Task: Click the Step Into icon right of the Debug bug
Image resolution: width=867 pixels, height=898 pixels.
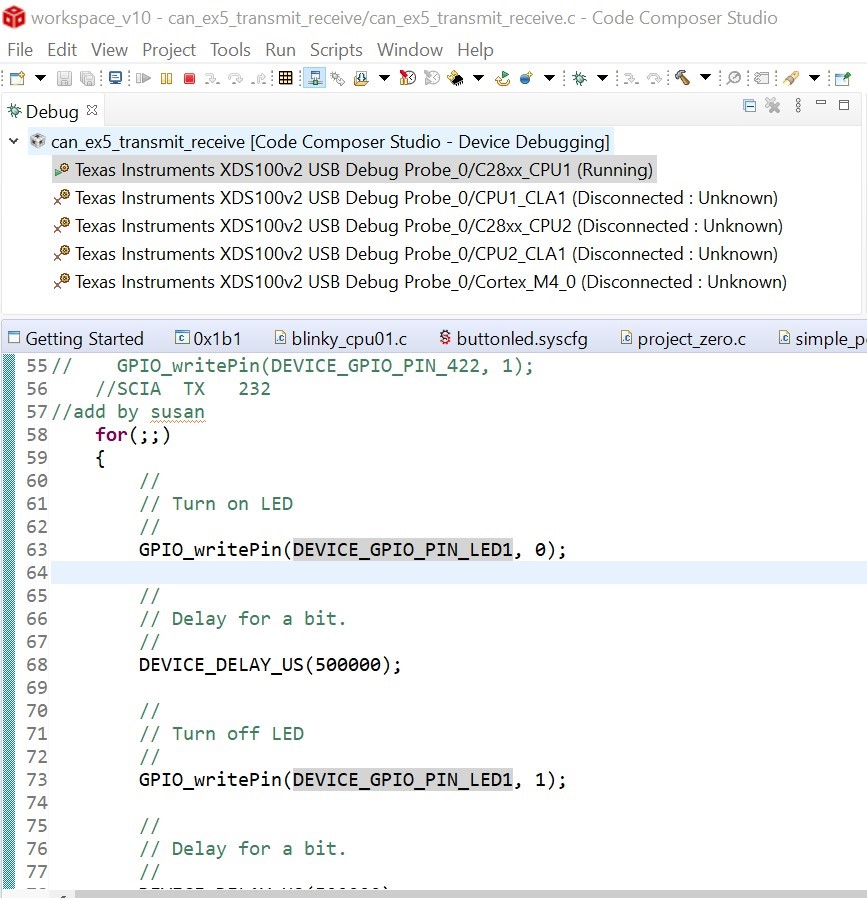Action: tap(631, 78)
